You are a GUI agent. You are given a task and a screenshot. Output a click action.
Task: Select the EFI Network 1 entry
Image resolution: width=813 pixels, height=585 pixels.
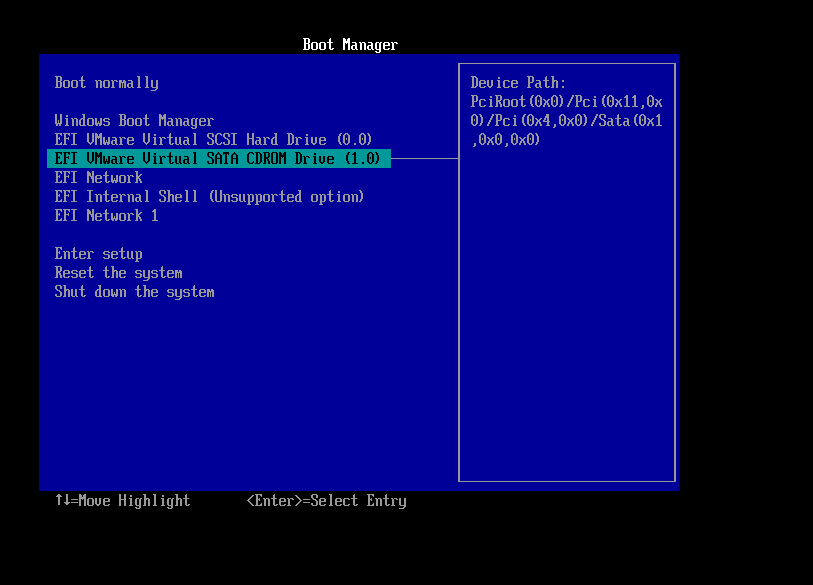click(x=106, y=216)
